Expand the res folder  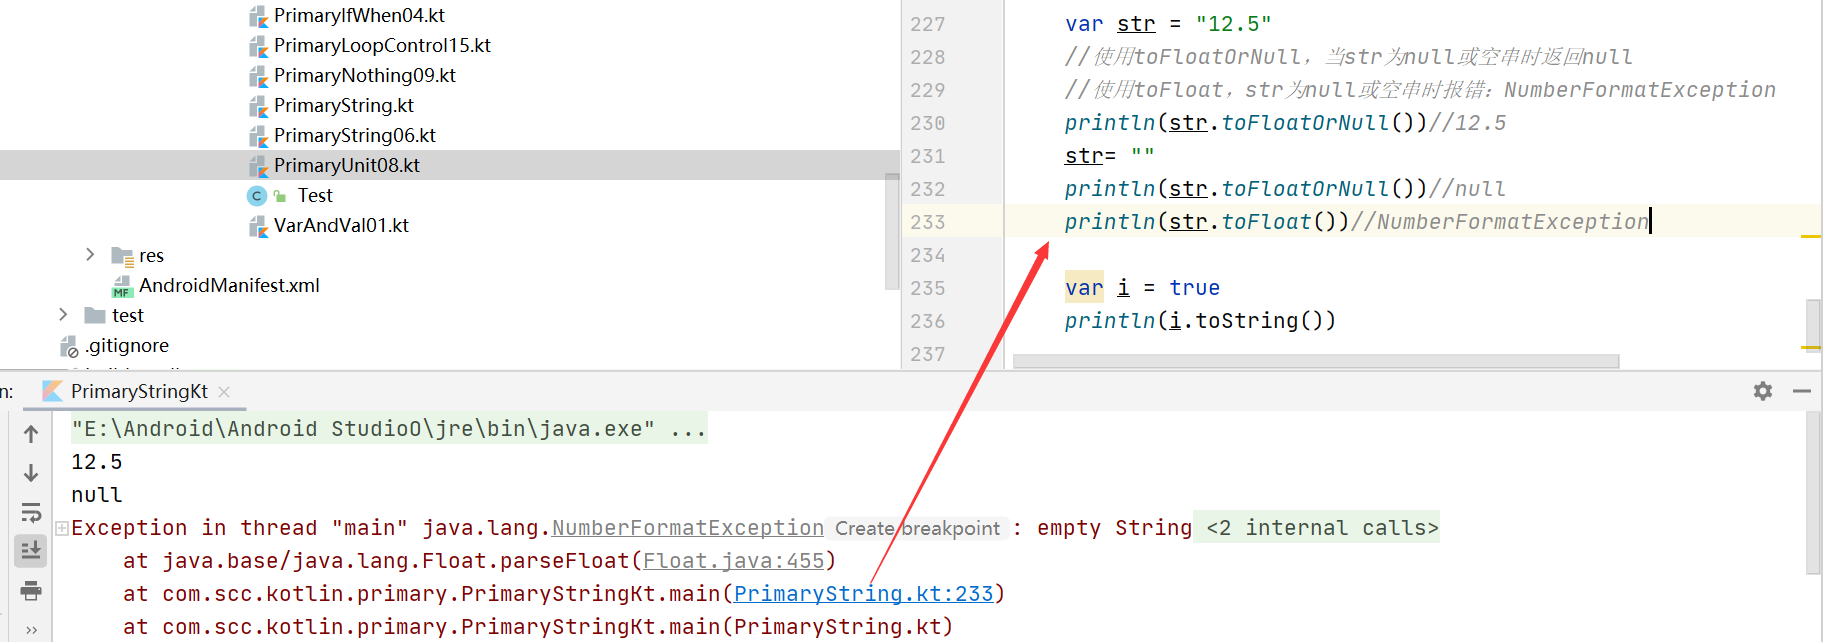pos(90,255)
